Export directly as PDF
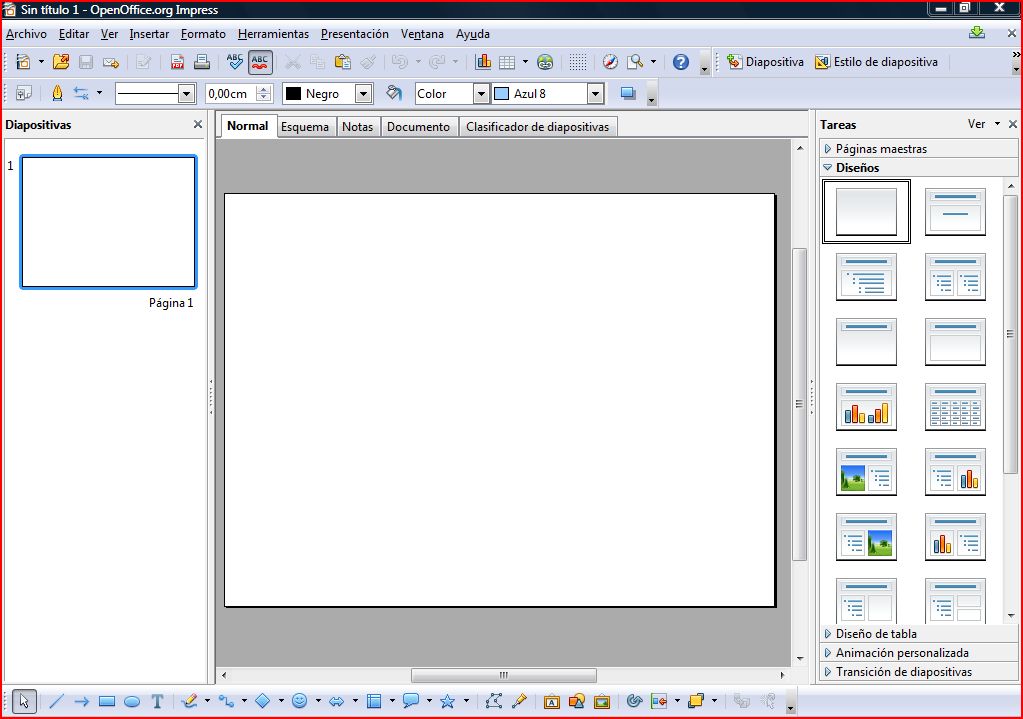 point(177,62)
